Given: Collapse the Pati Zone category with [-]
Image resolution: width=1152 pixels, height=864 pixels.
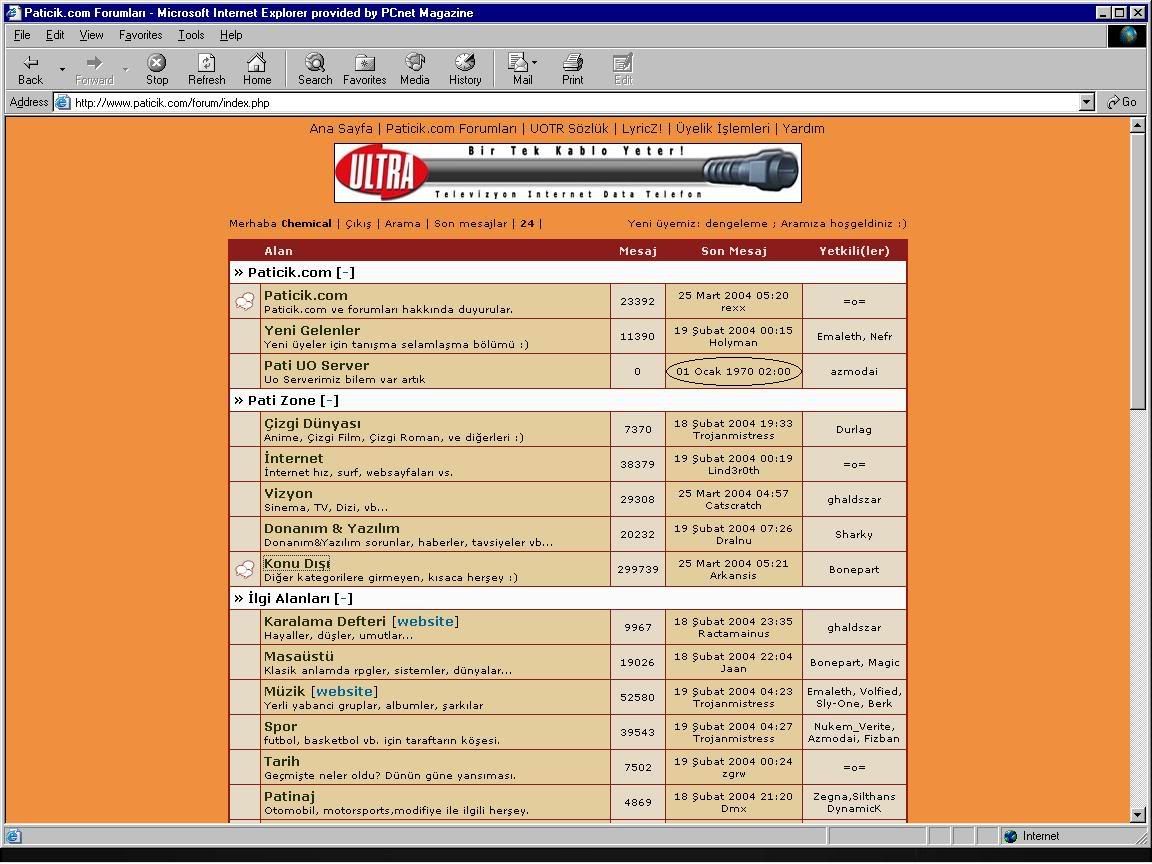Looking at the screenshot, I should (329, 400).
